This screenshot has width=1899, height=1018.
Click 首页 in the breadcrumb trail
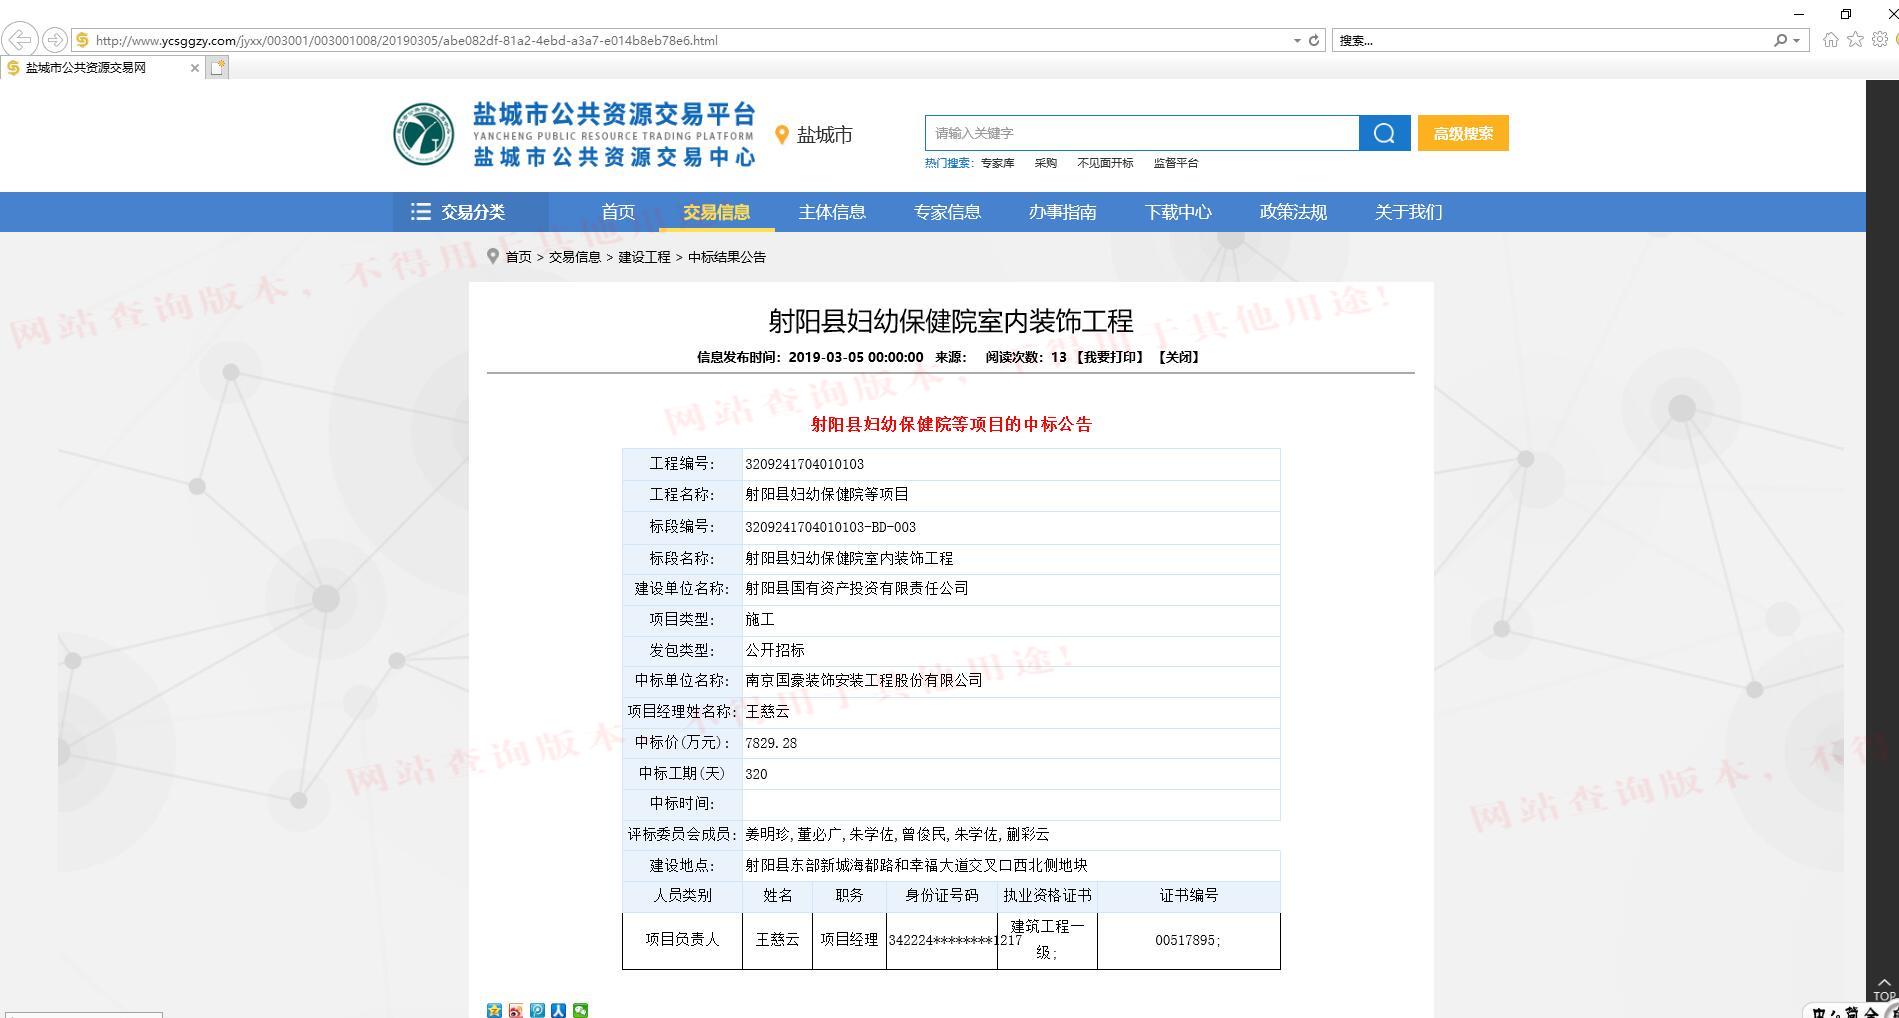click(518, 257)
